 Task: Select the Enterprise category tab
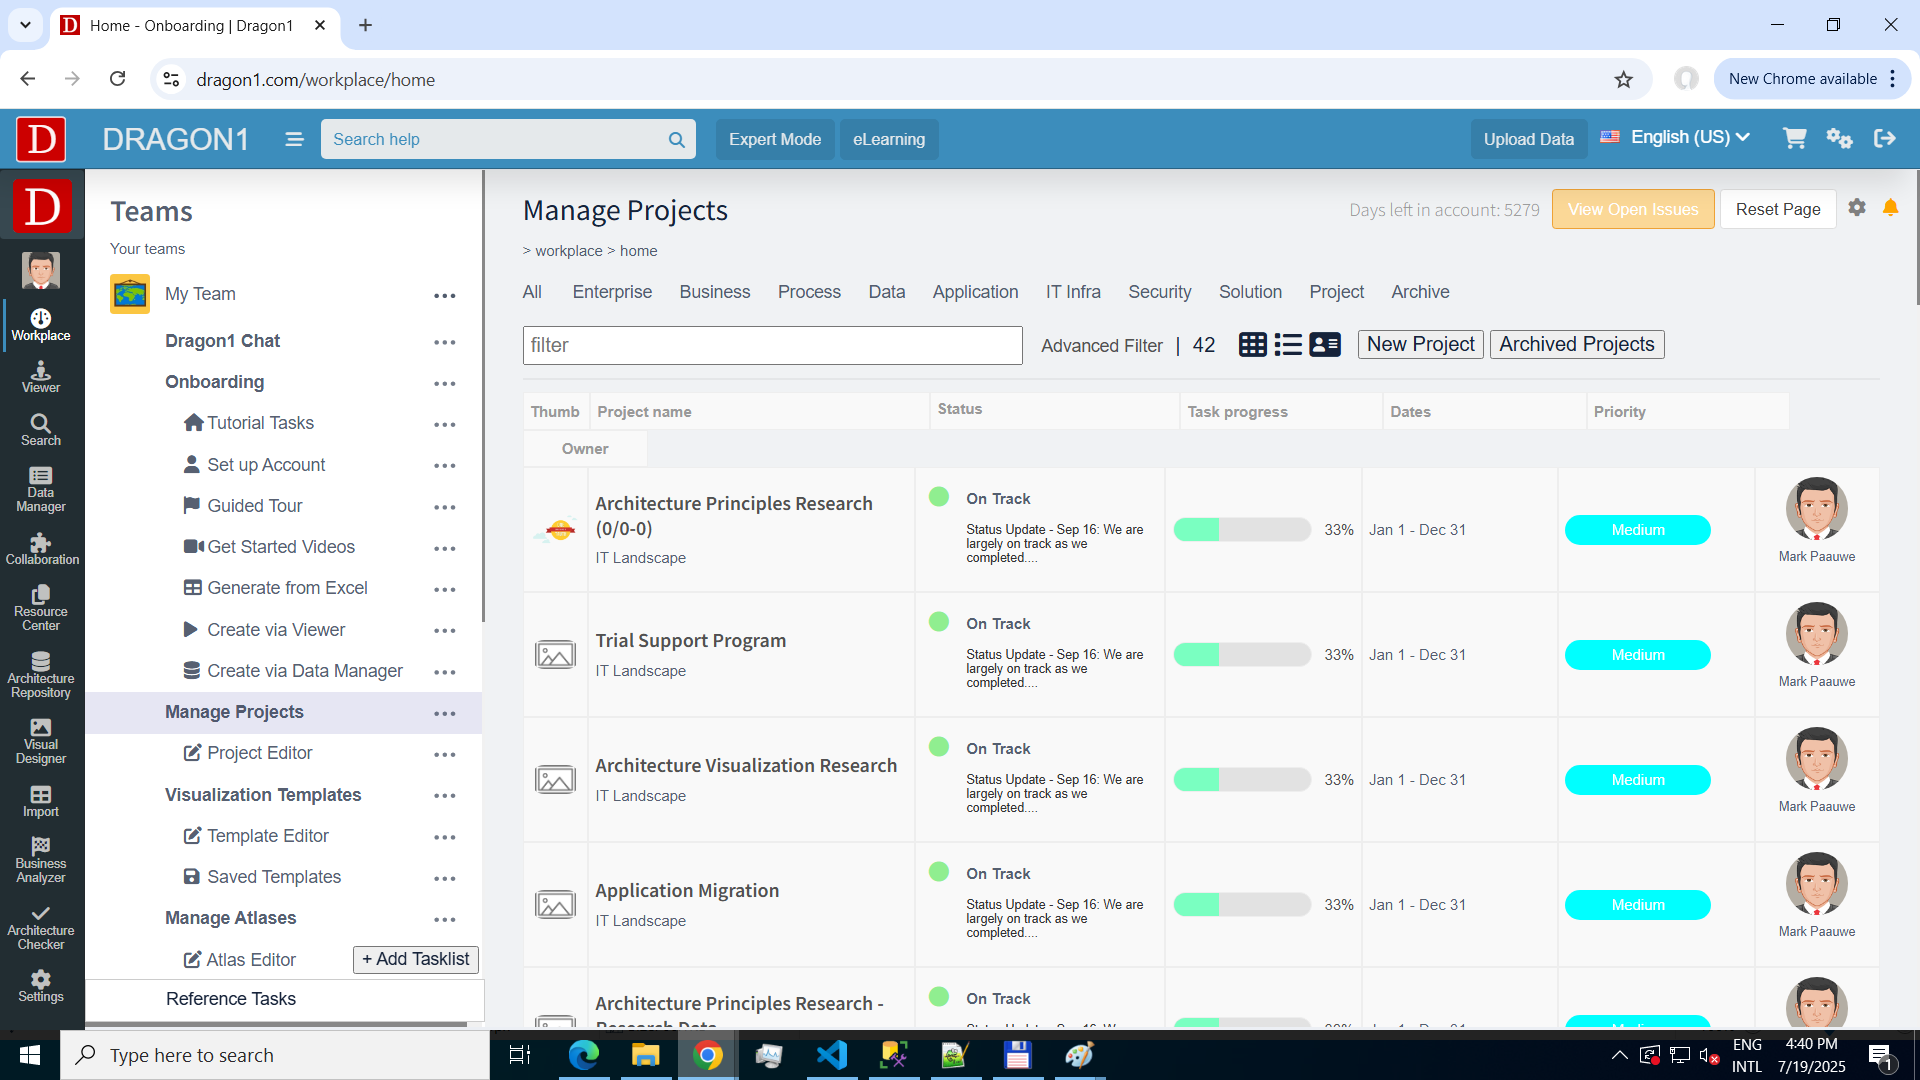click(x=612, y=292)
